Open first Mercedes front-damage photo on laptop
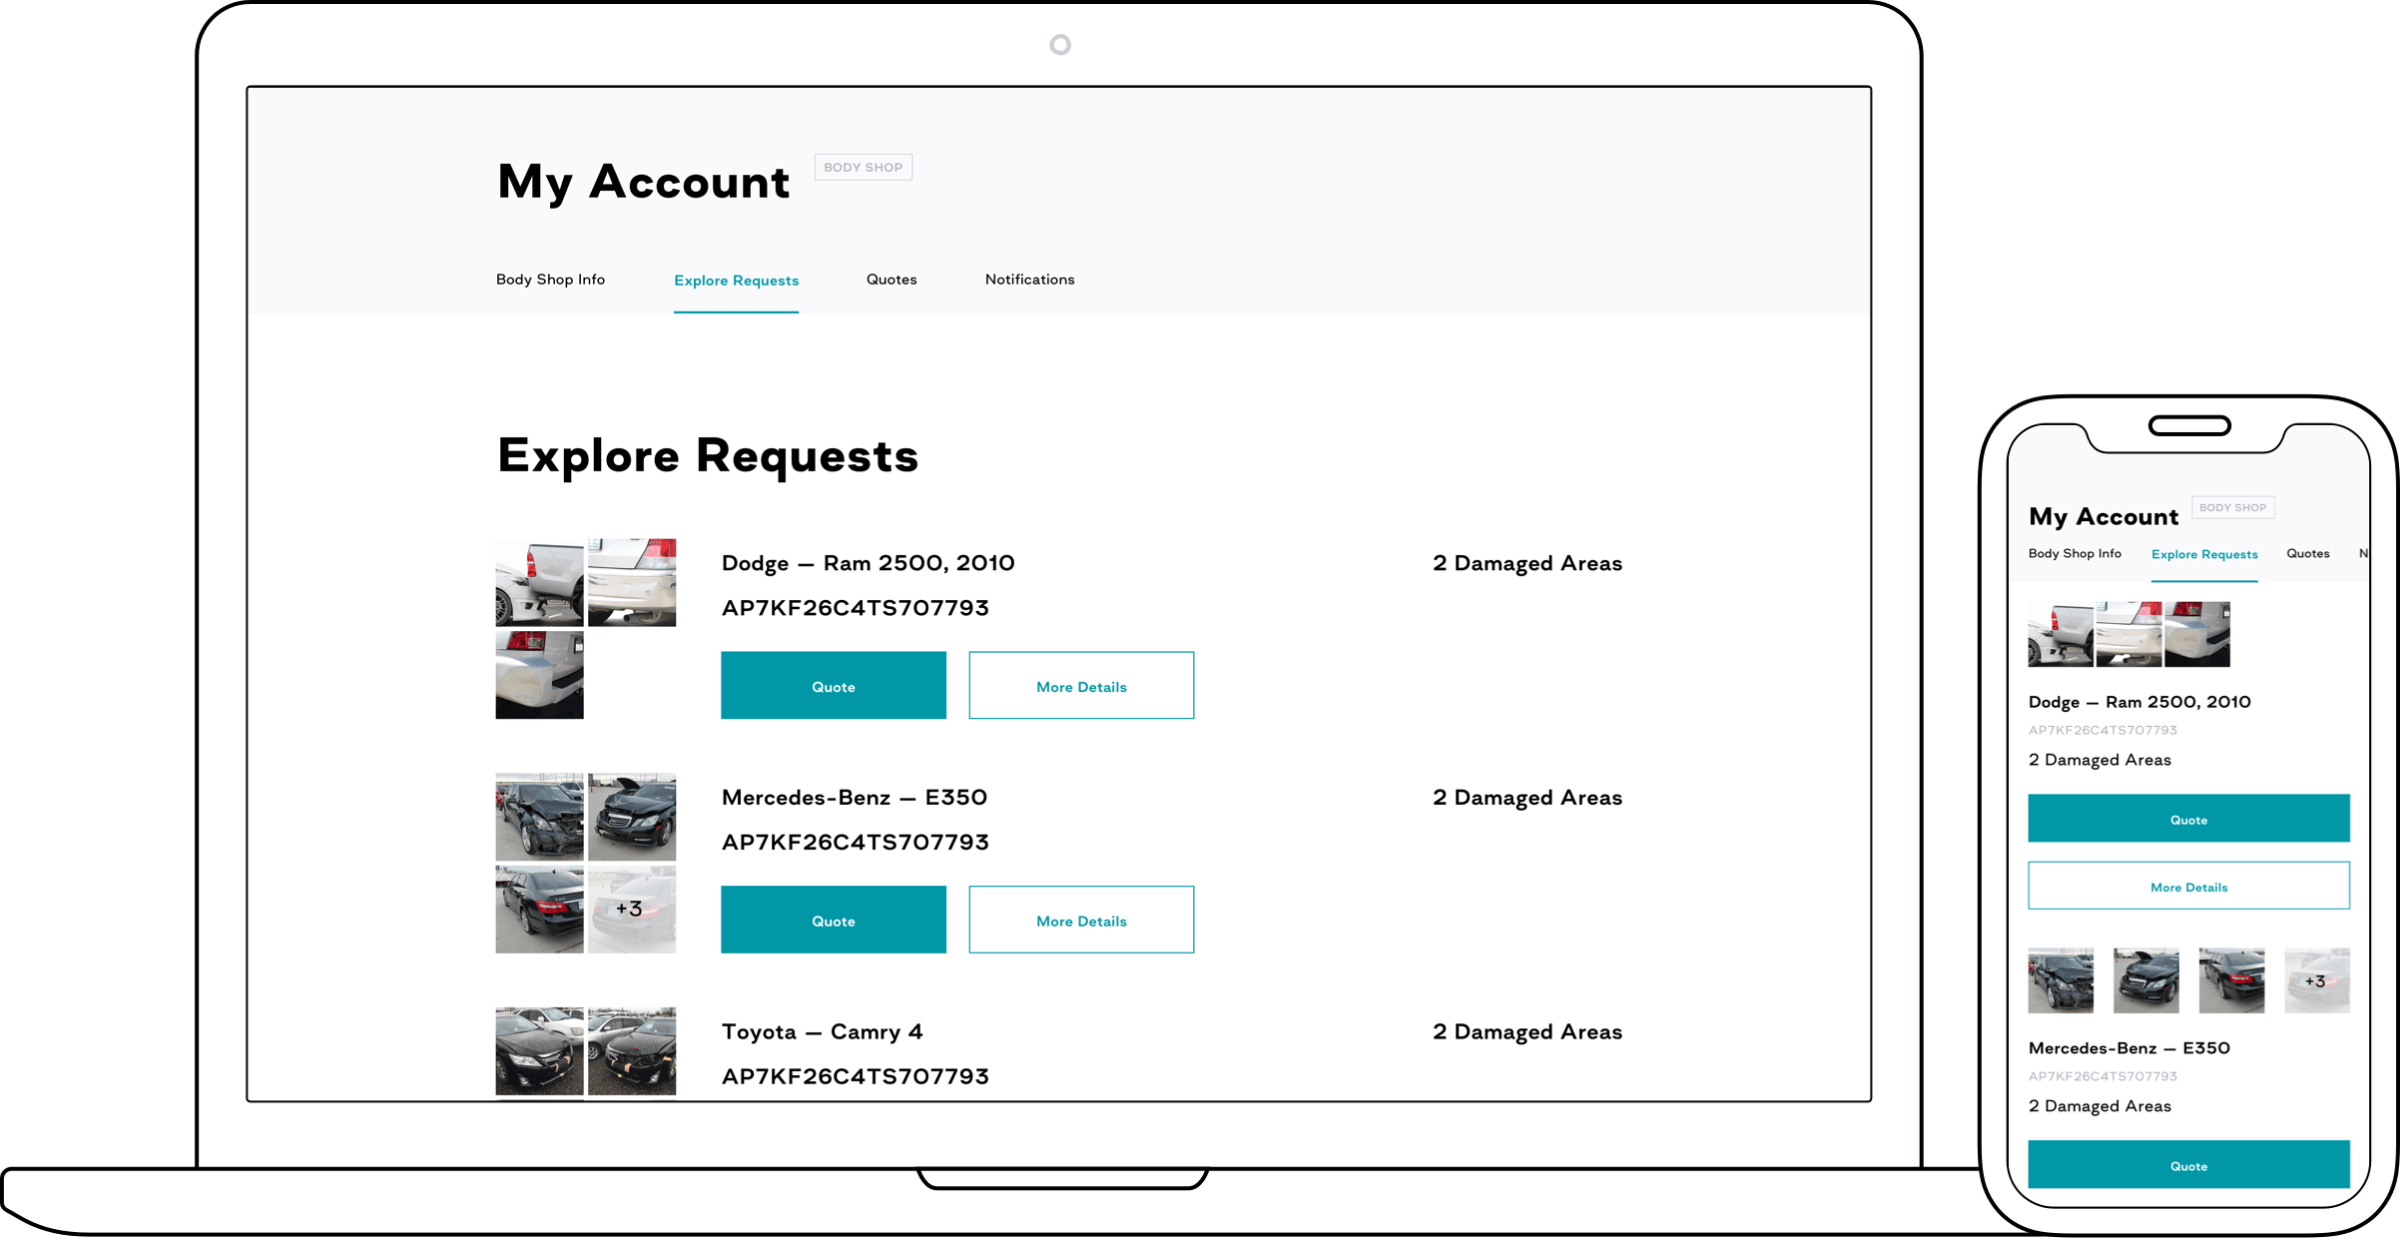Screen dimensions: 2400x1238 click(x=539, y=817)
